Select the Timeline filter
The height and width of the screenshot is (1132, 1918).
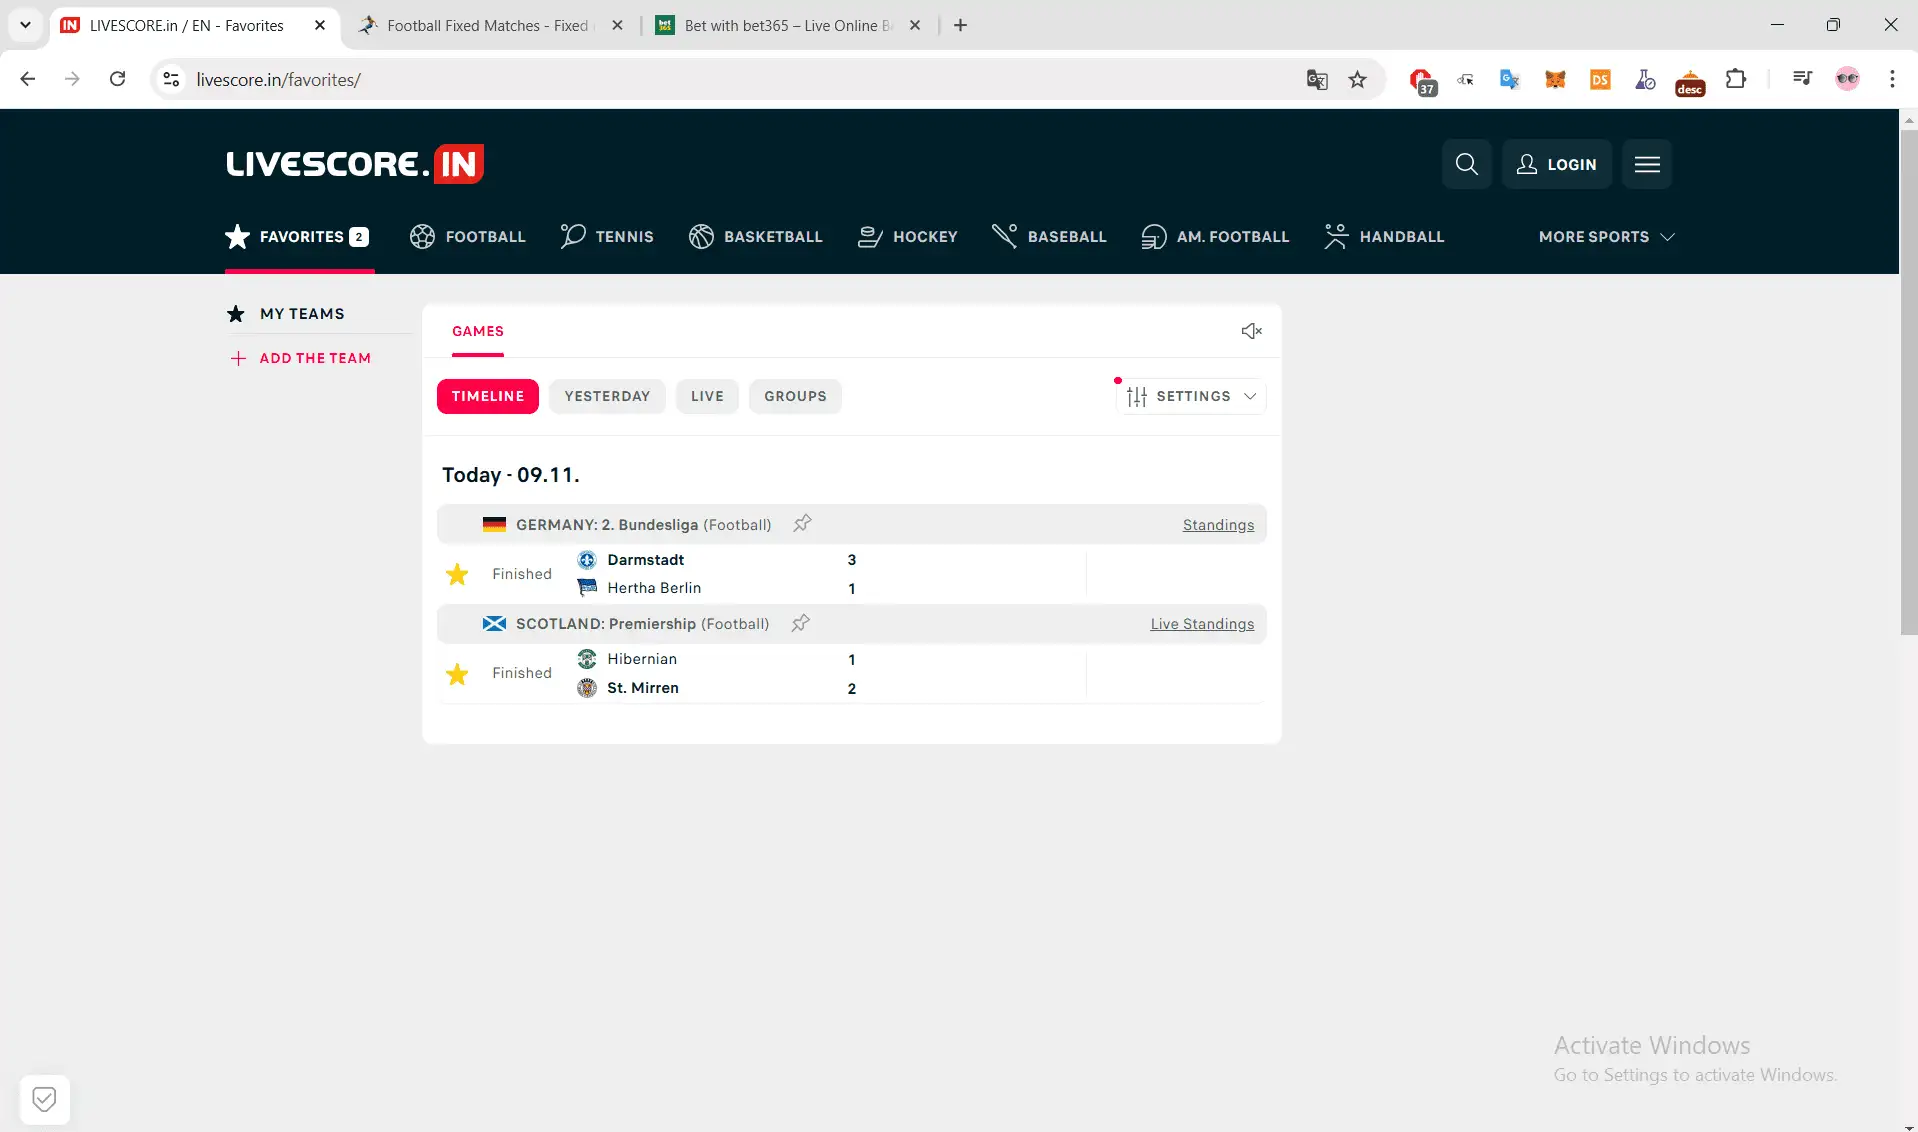tap(488, 396)
